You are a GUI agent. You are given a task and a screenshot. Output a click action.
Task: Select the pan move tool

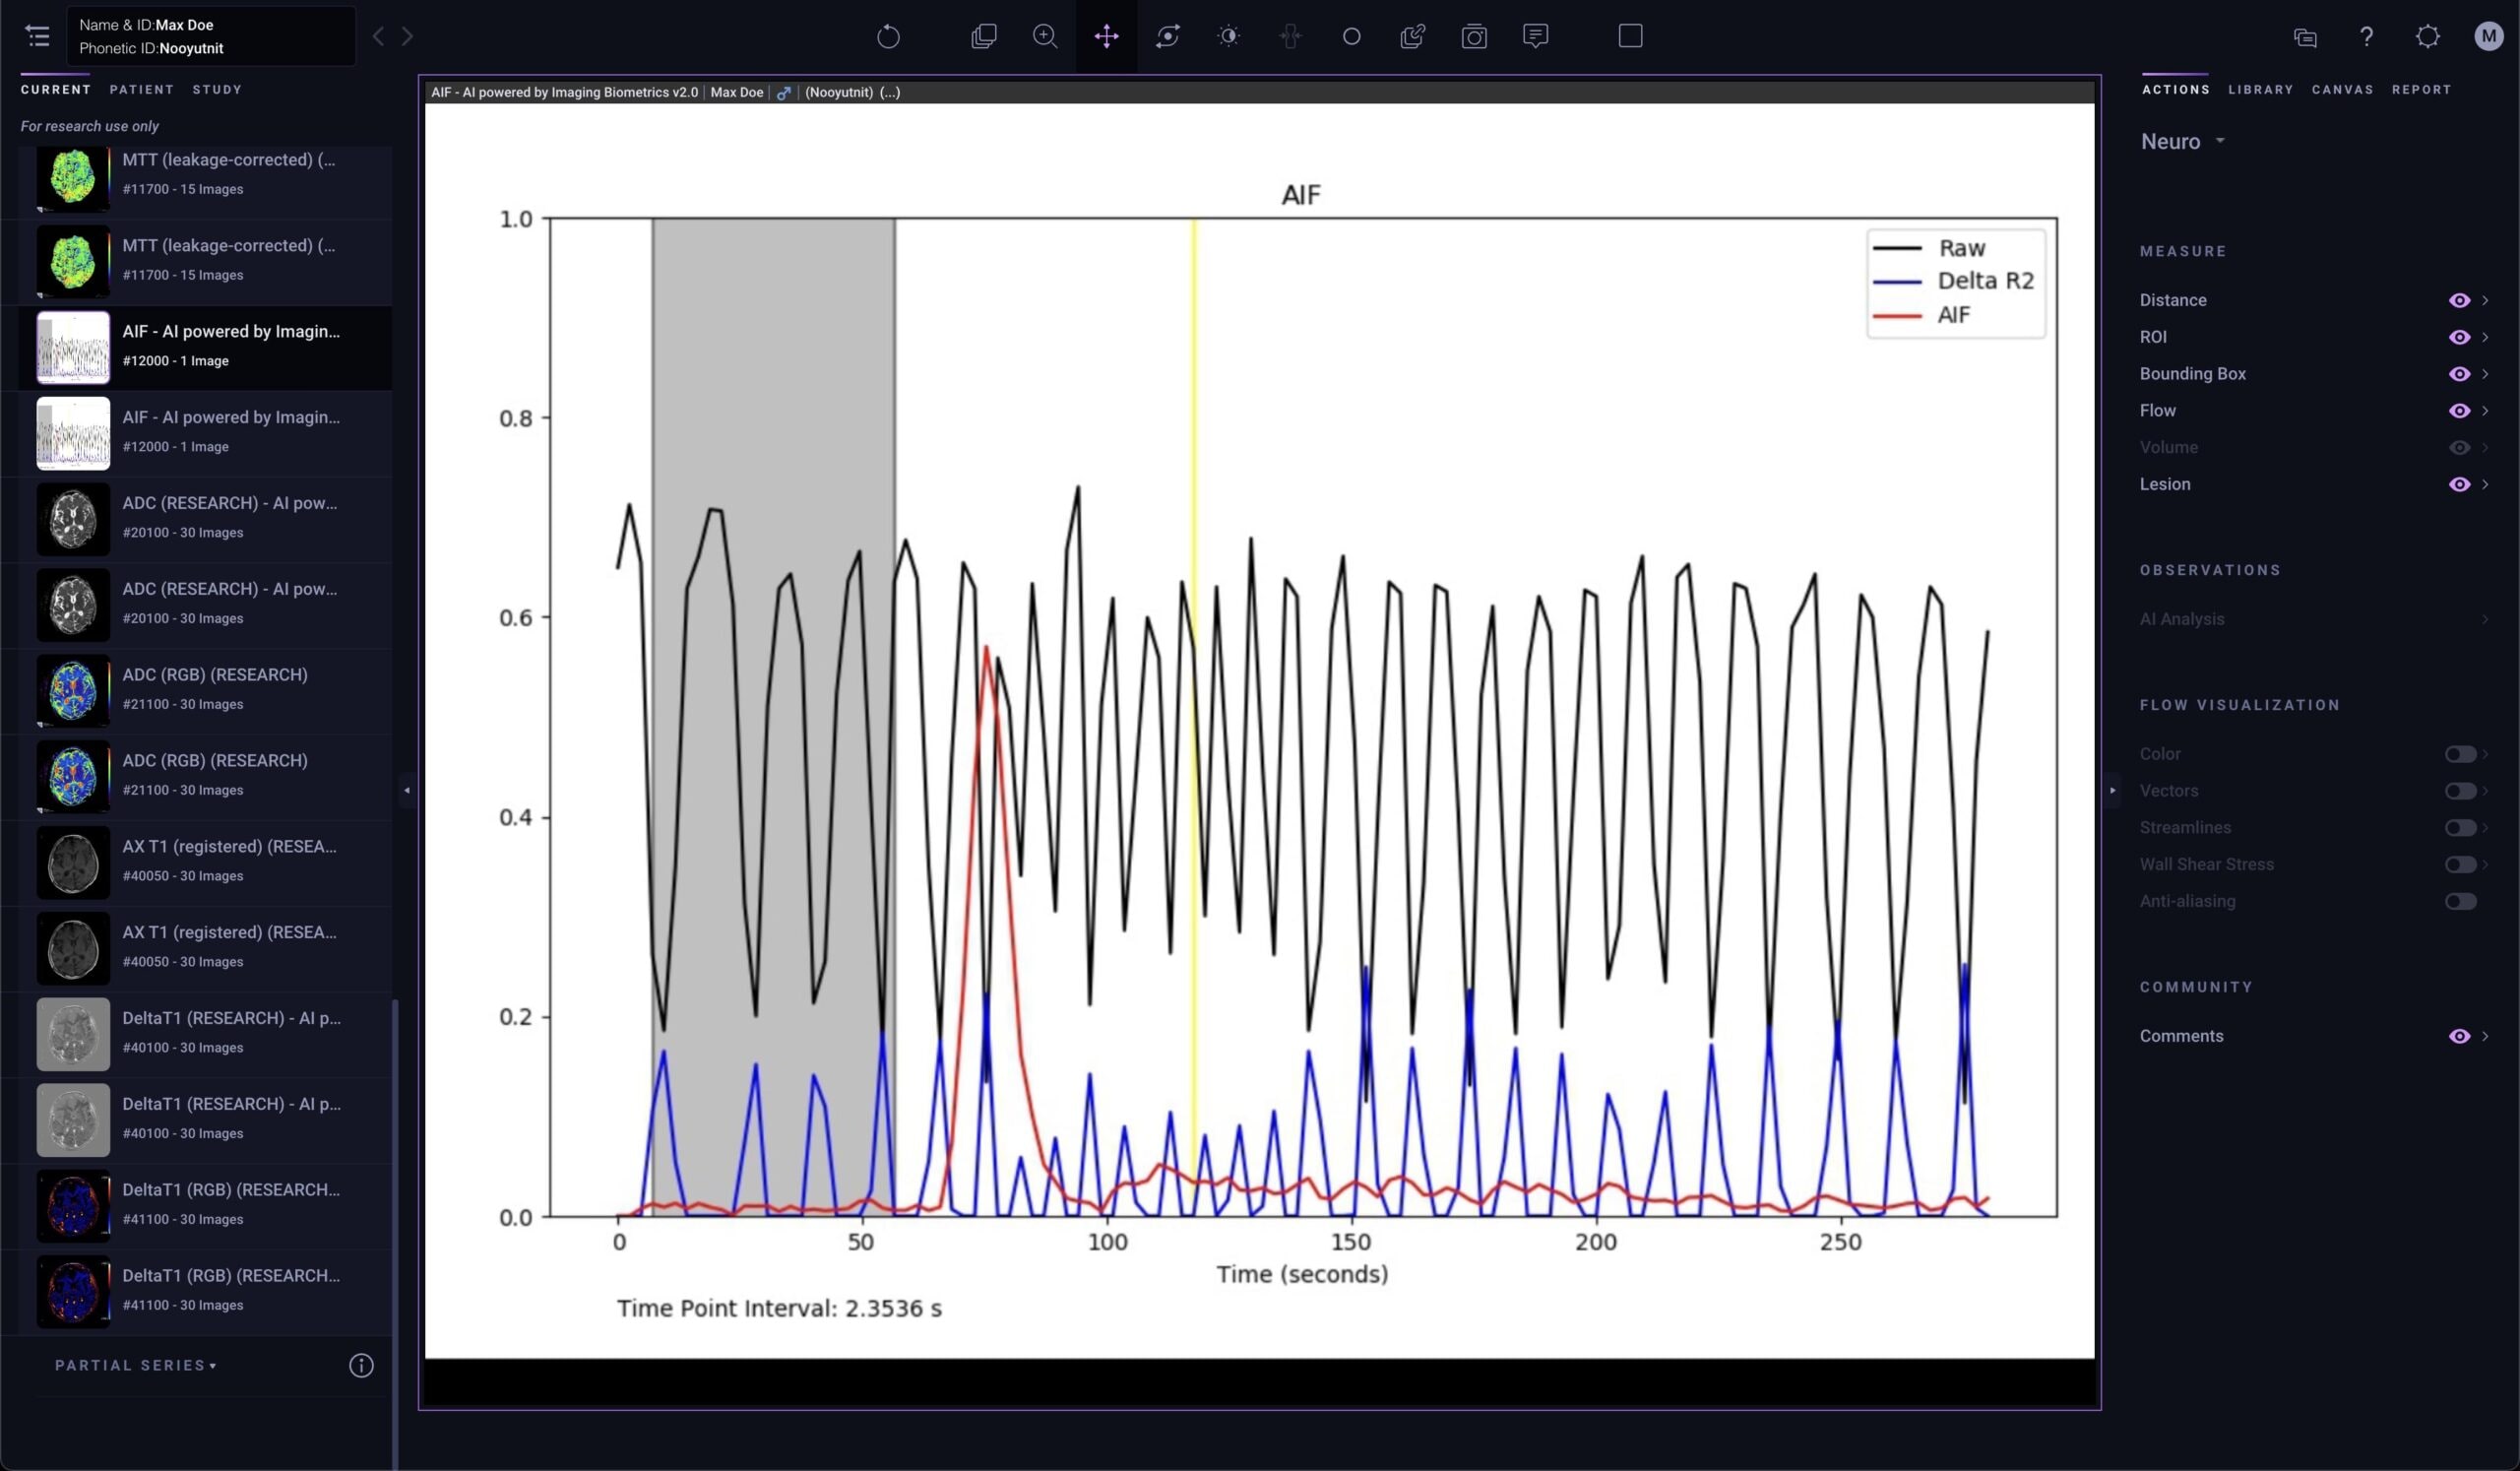[x=1106, y=37]
